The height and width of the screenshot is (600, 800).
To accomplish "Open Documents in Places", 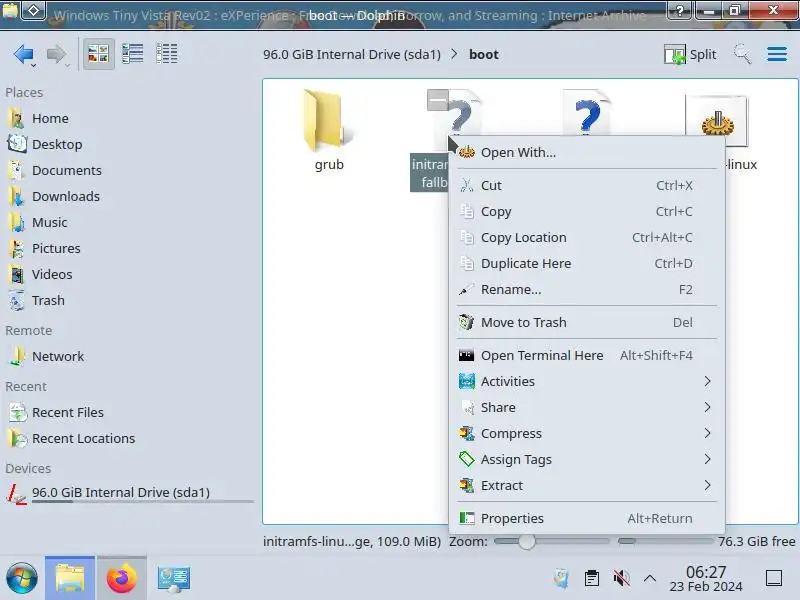I will point(66,170).
